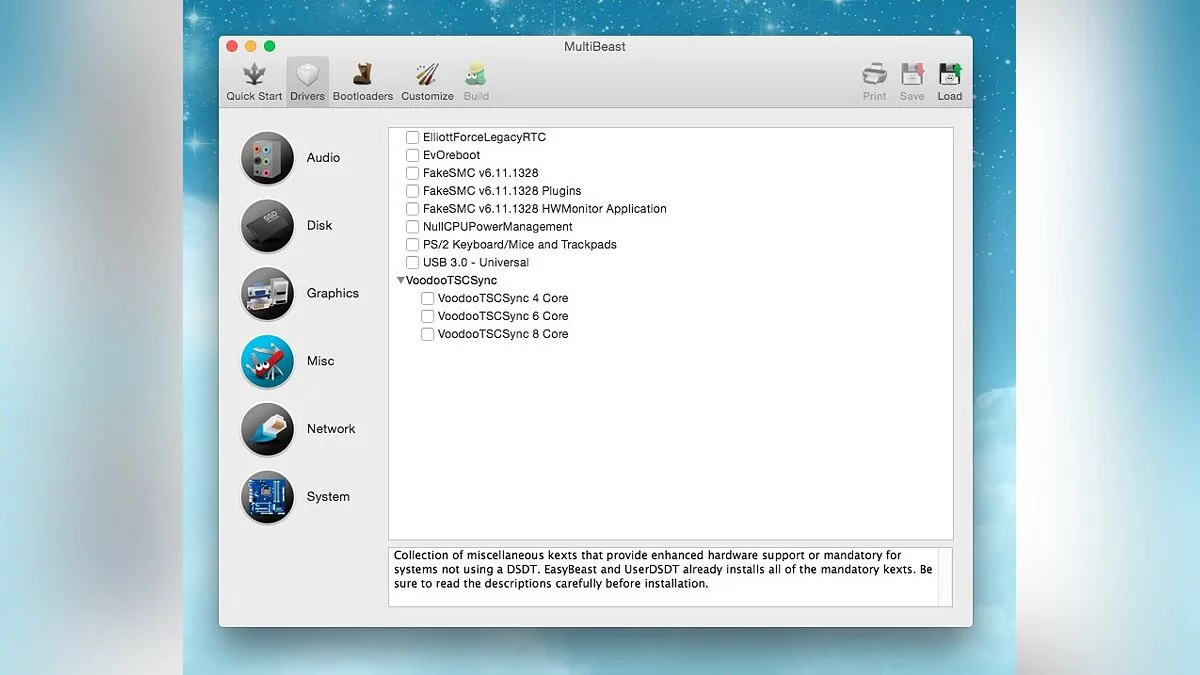1200x675 pixels.
Task: Open the Quick Start toolbar section
Action: (254, 81)
